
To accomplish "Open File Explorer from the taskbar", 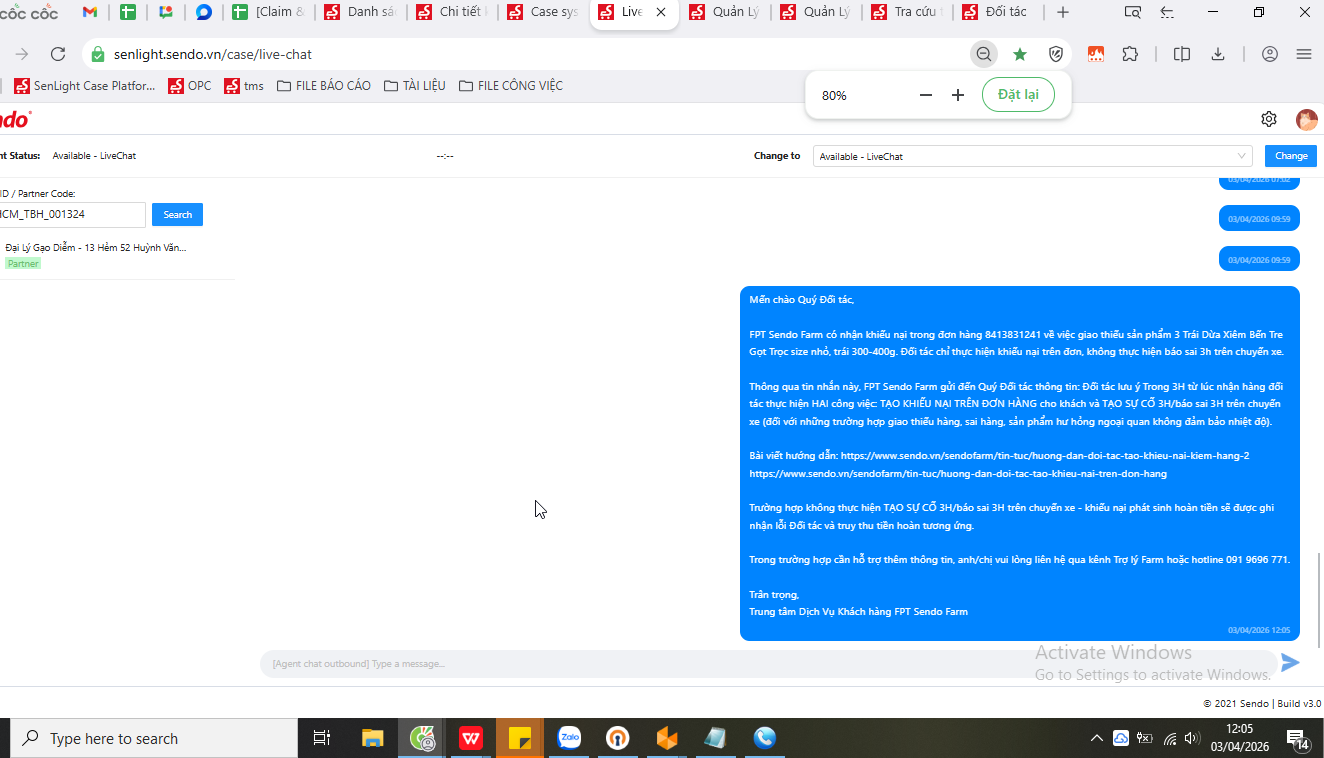I will (x=372, y=738).
